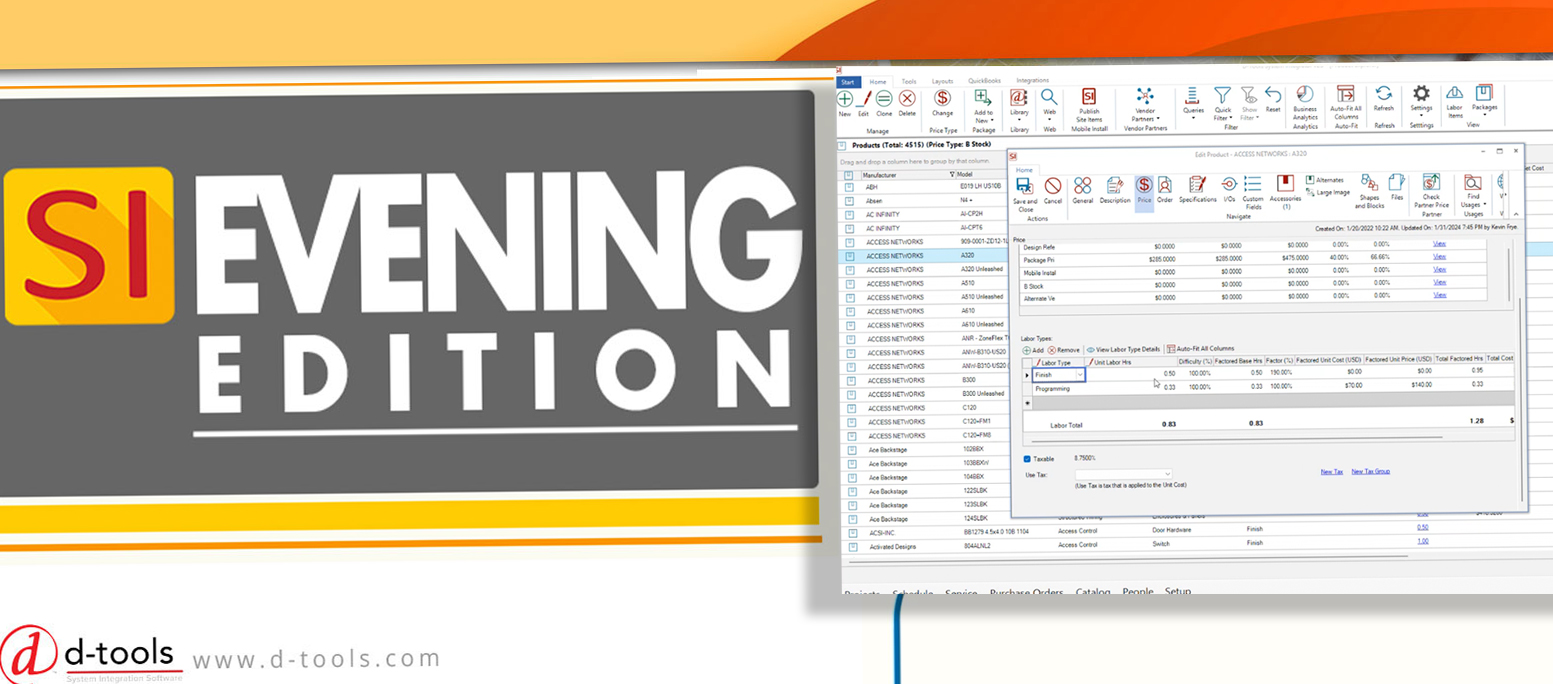Switch to the Integrations ribbon tab
The width and height of the screenshot is (1553, 684).
[1033, 81]
